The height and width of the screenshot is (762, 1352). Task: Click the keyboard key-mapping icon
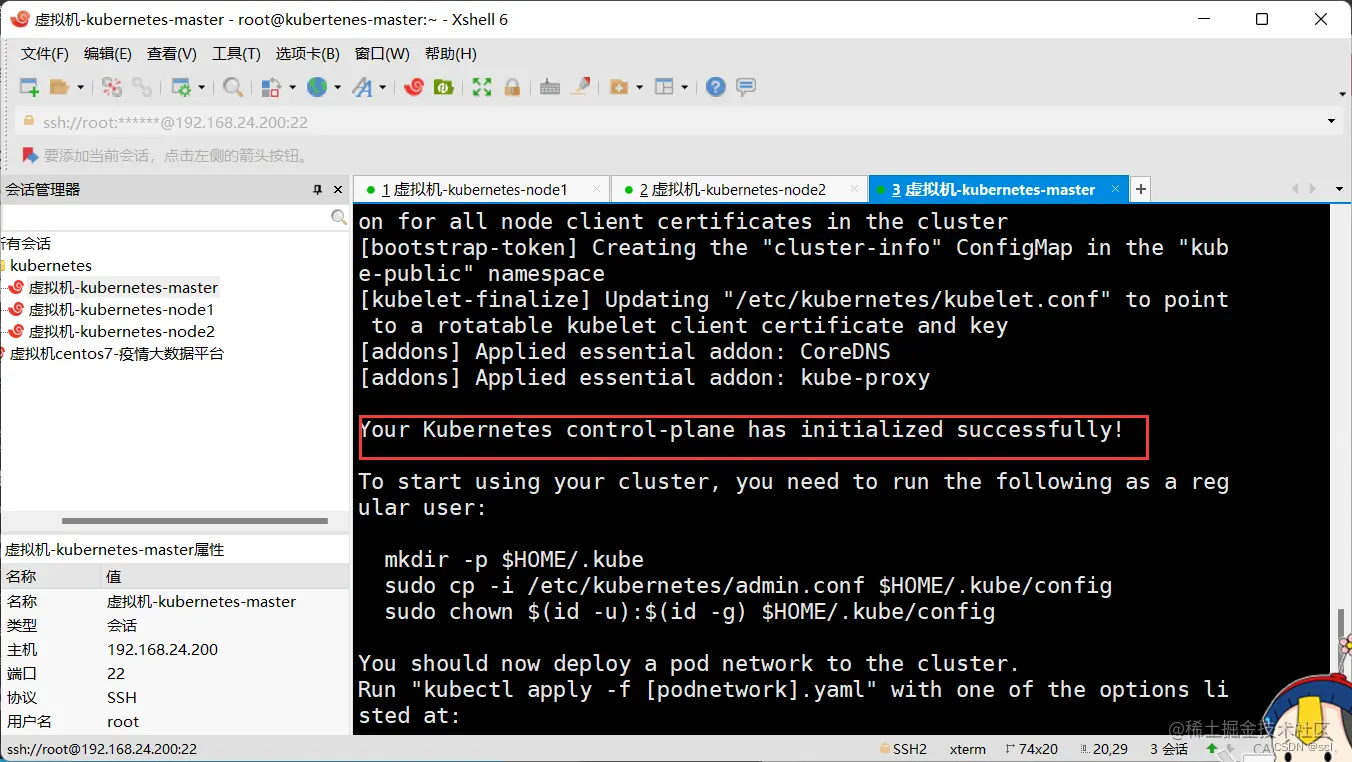[x=550, y=88]
